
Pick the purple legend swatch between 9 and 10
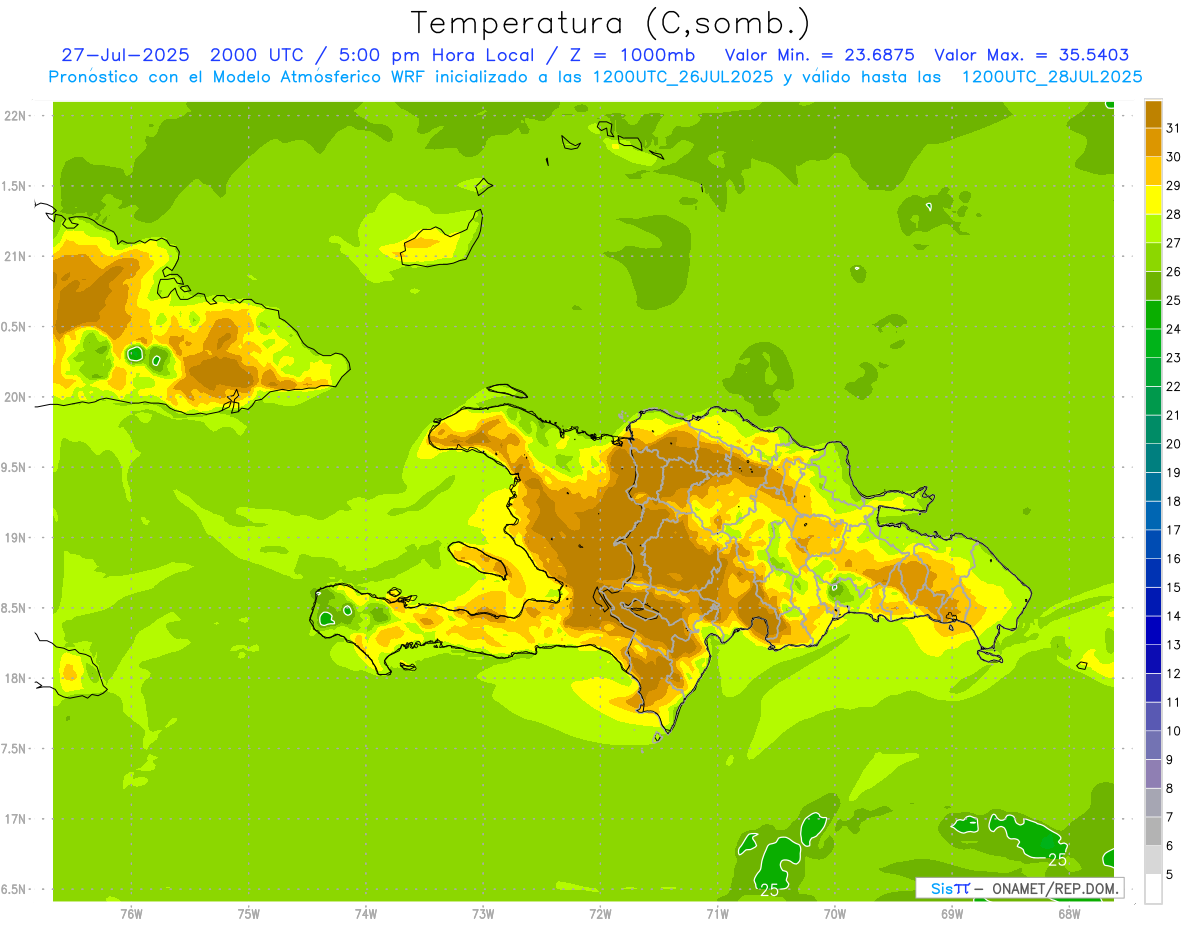(1153, 745)
